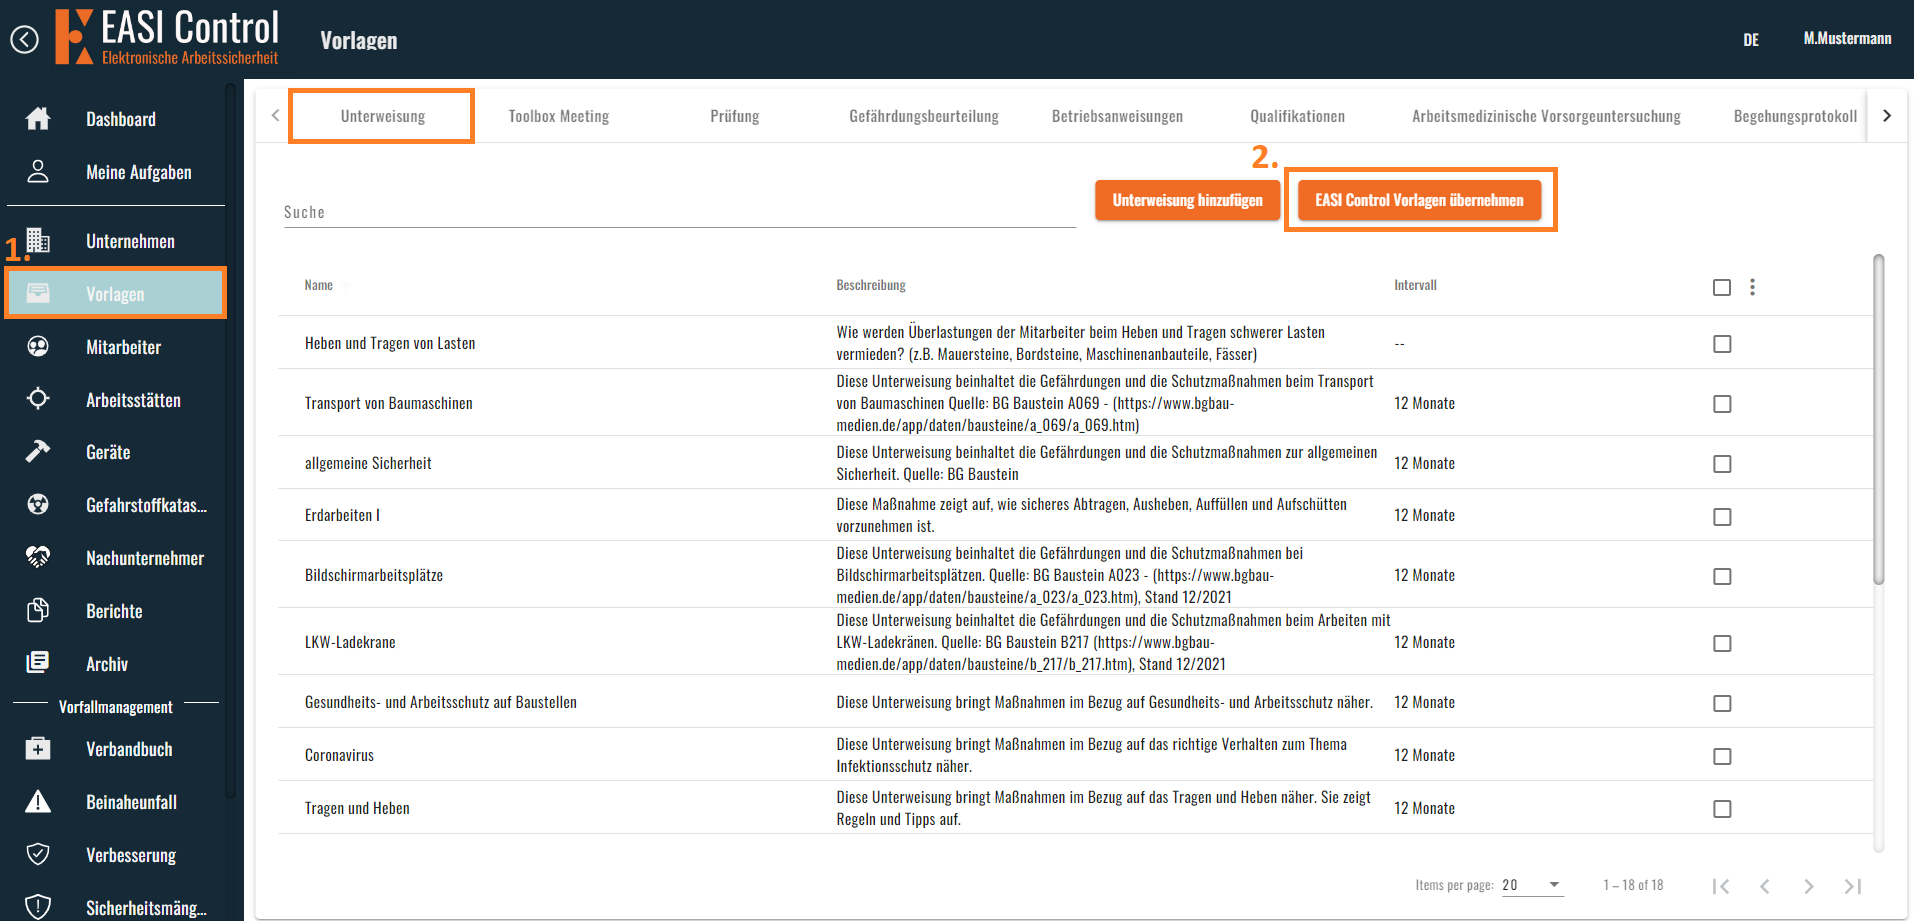Open the Qualifikationen tab
This screenshot has width=1914, height=921.
tap(1298, 116)
